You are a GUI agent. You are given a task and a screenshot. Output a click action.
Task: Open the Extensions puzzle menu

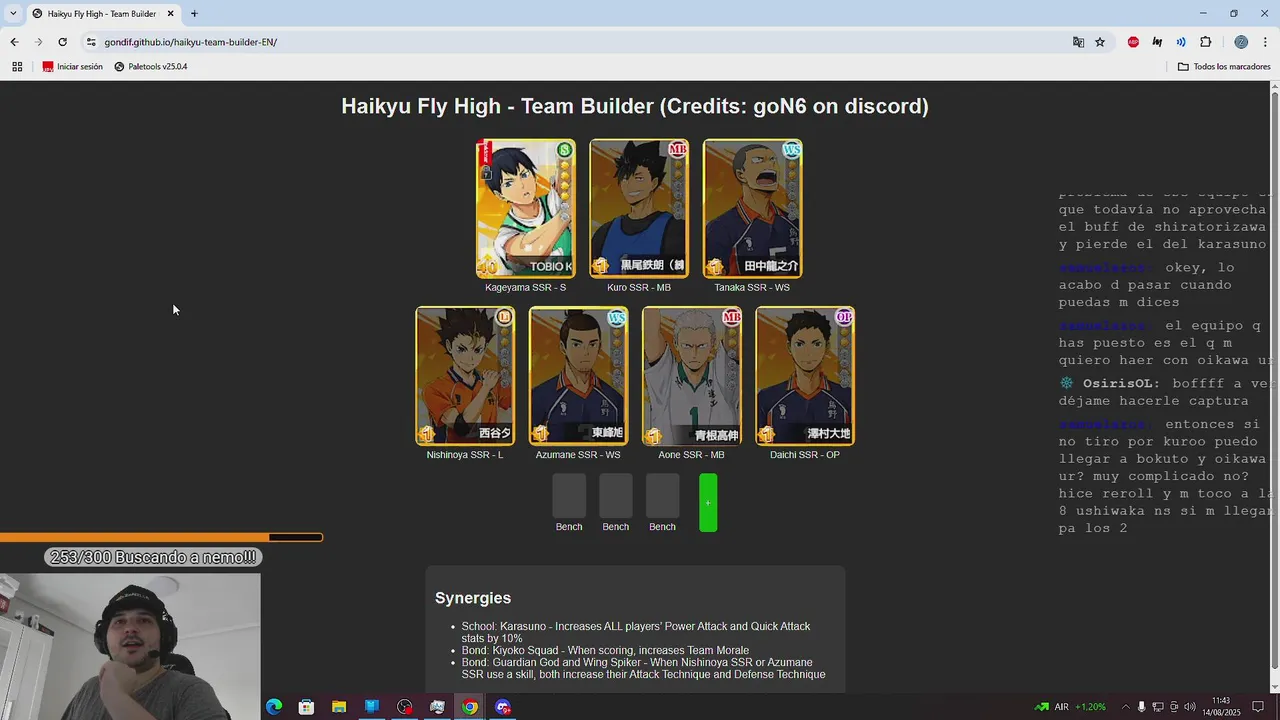(x=1206, y=42)
